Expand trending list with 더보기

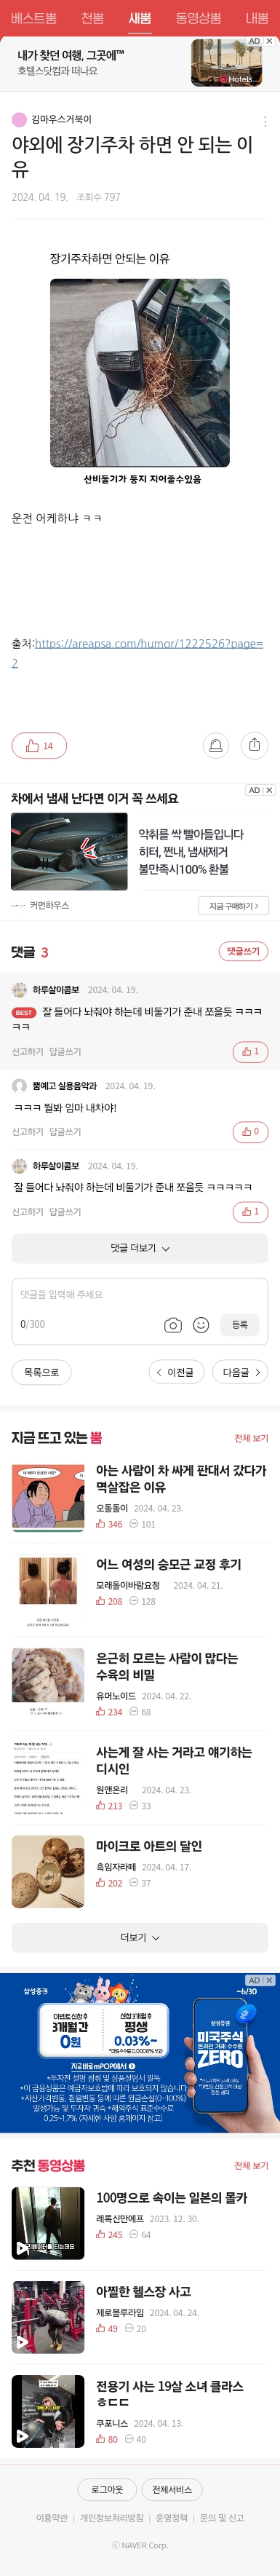click(x=140, y=1937)
